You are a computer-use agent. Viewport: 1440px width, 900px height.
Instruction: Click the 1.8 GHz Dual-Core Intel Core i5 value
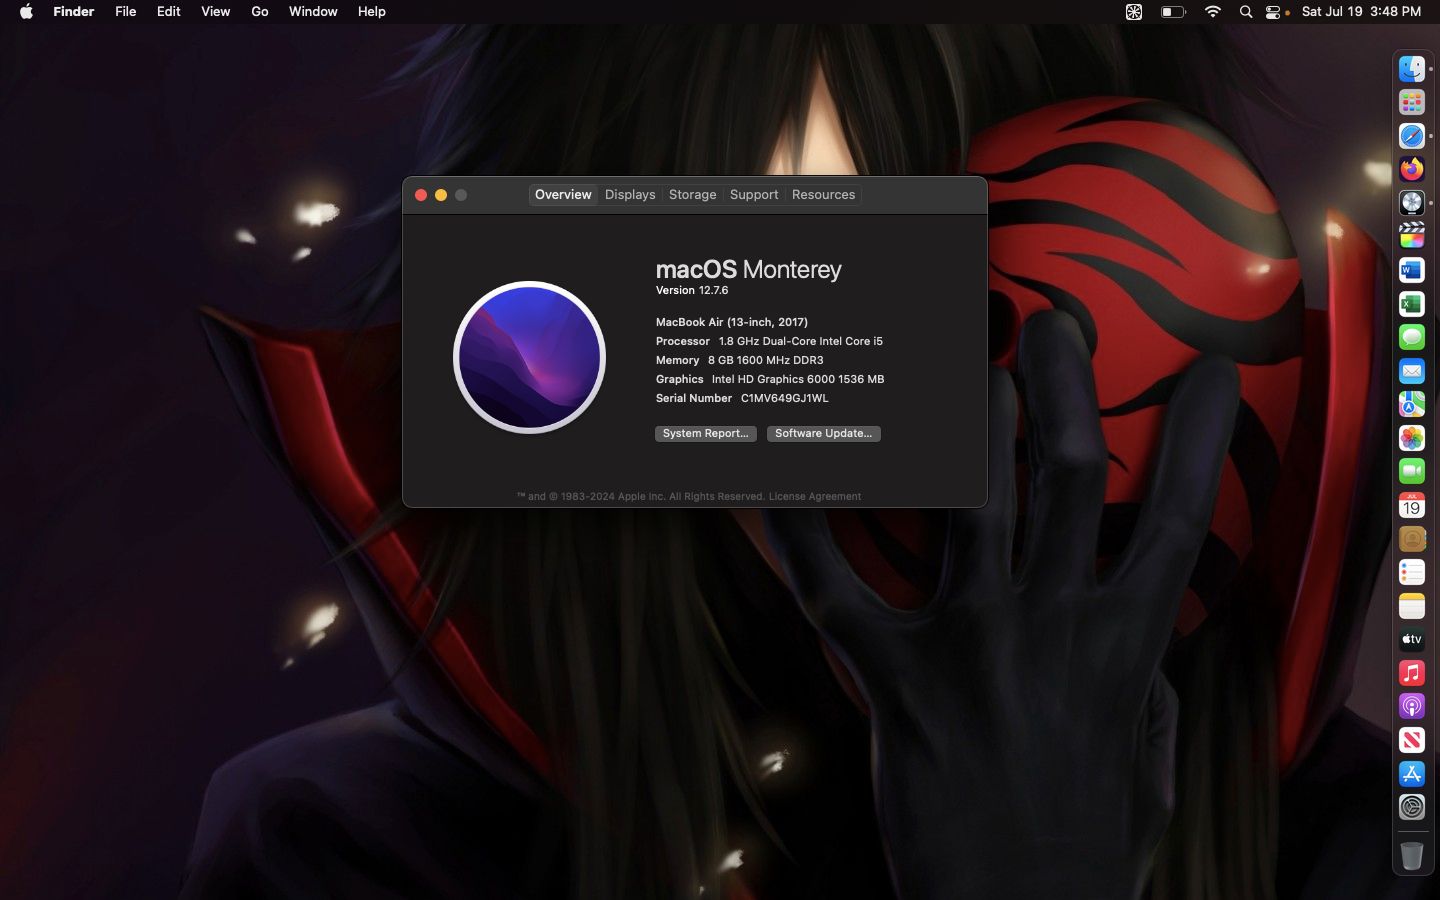pos(800,341)
